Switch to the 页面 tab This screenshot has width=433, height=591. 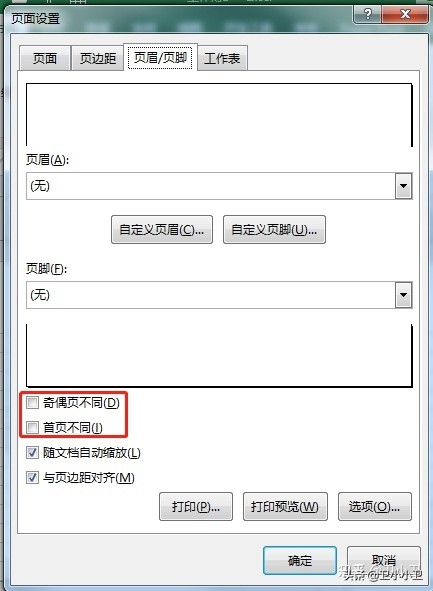(45, 58)
